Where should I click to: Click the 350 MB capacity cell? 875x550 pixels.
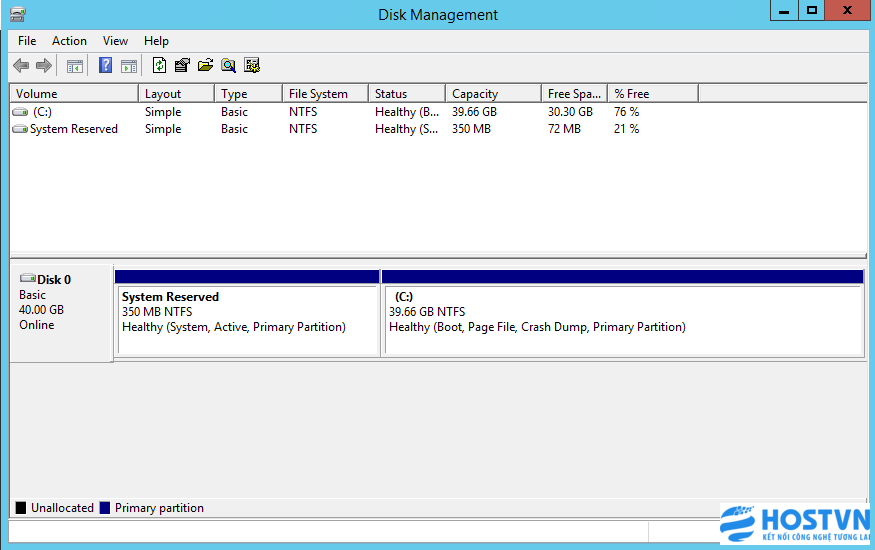472,129
